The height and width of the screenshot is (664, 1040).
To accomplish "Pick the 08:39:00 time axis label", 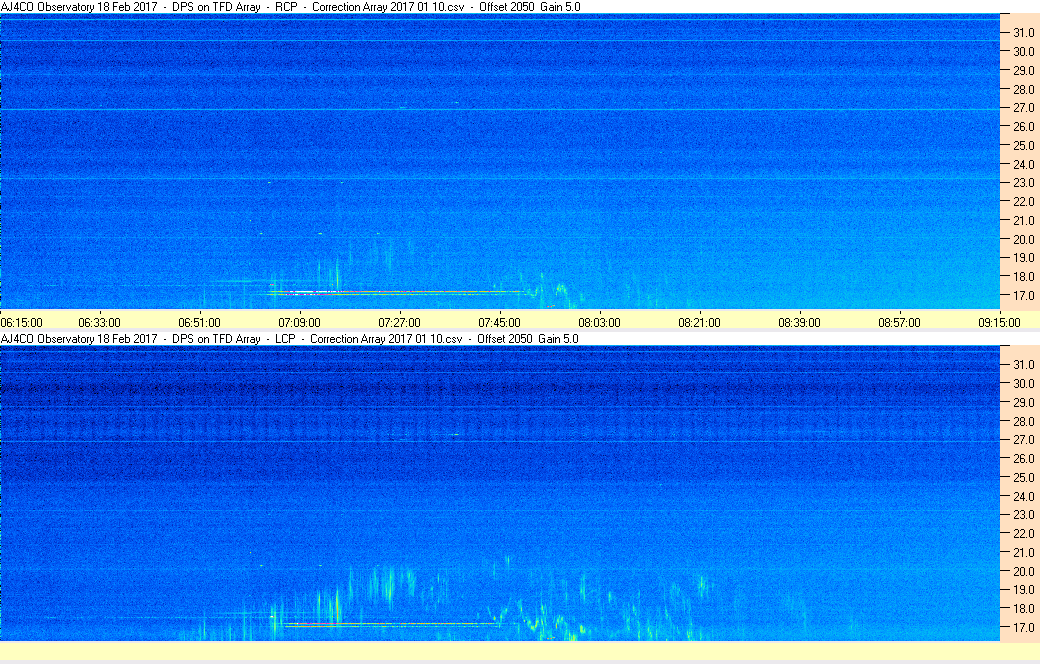I will pyautogui.click(x=799, y=322).
